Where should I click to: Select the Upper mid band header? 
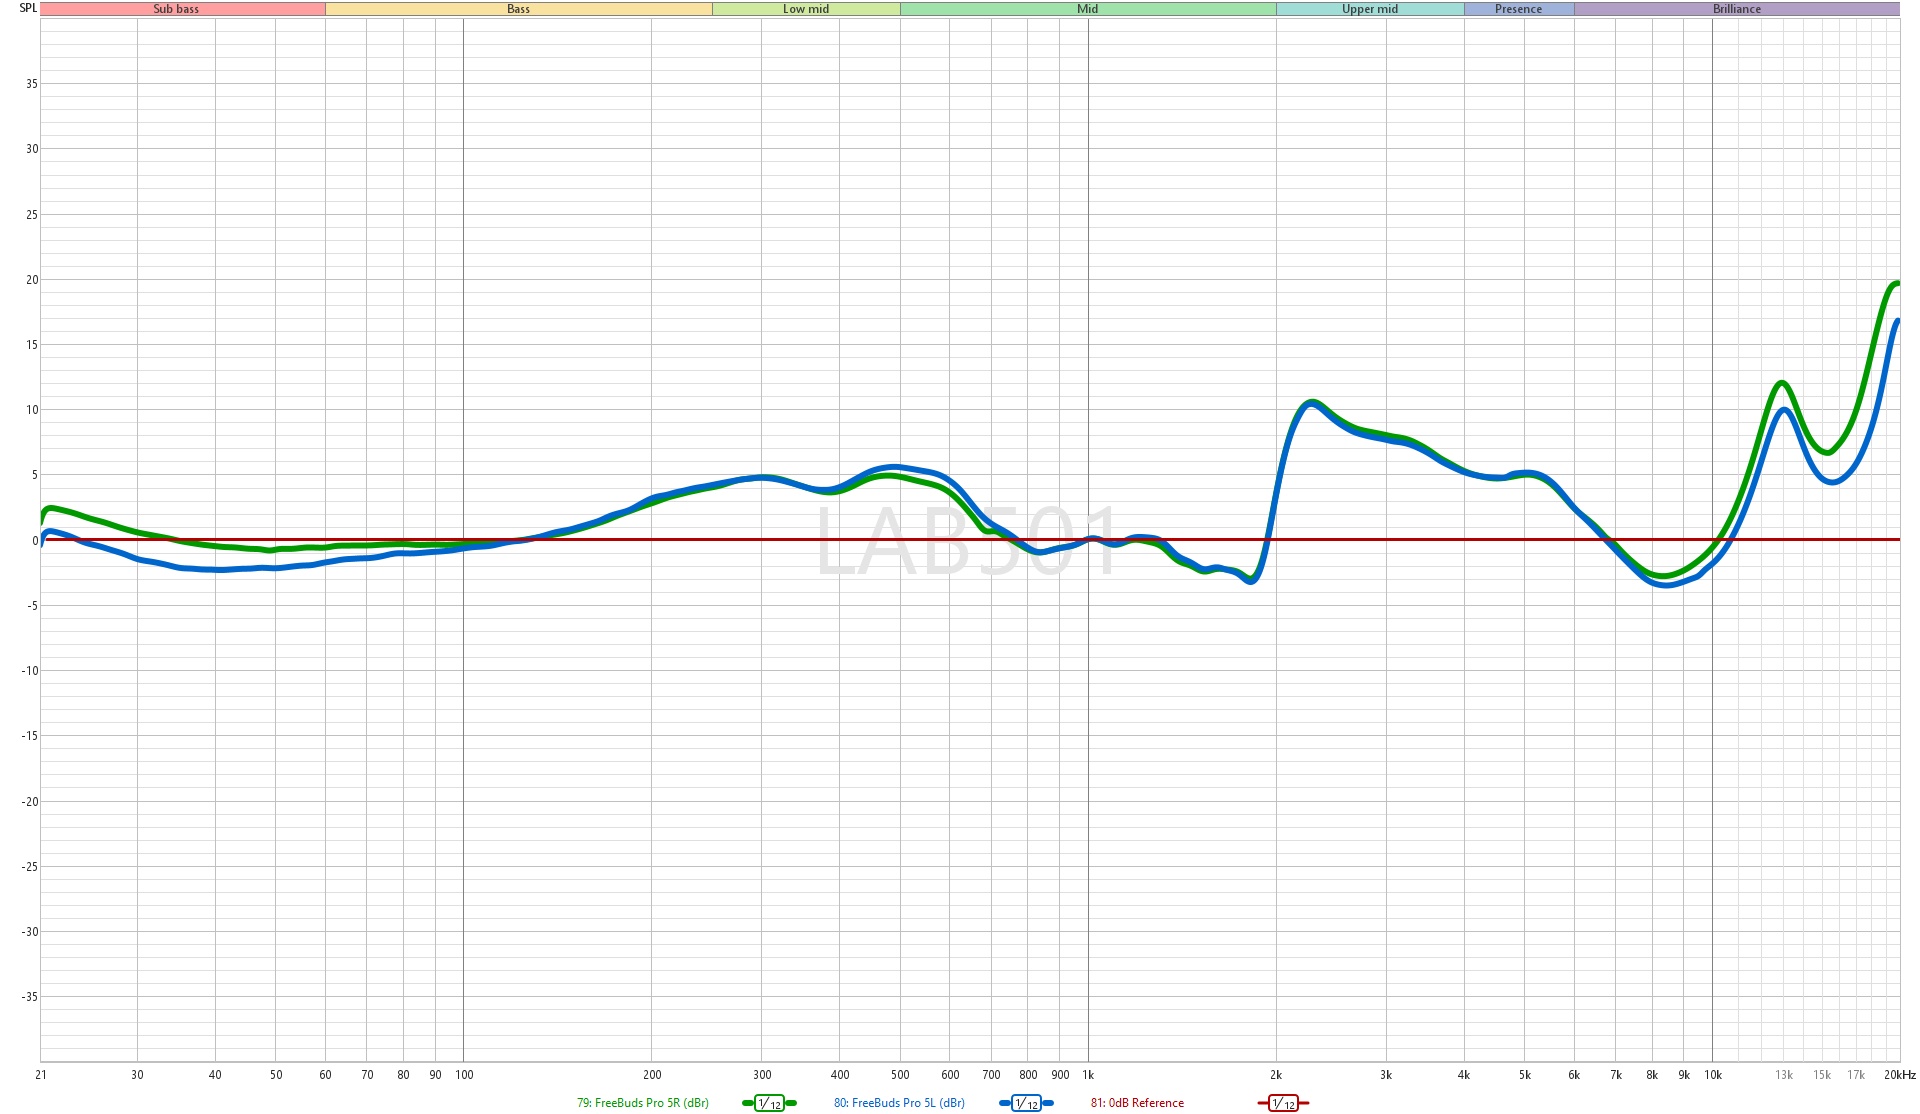coord(1370,9)
